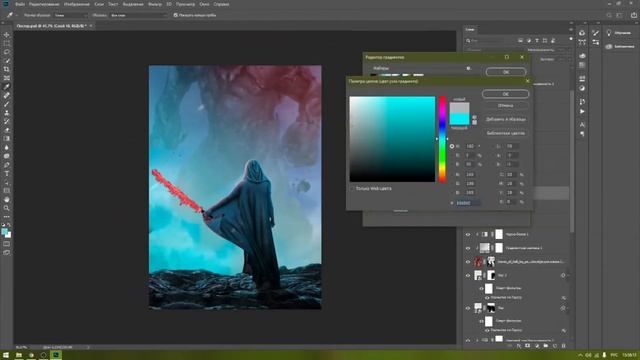Image resolution: width=640 pixels, height=360 pixels.
Task: Toggle Показать кольцо пробы checkbox
Action: coord(176,15)
